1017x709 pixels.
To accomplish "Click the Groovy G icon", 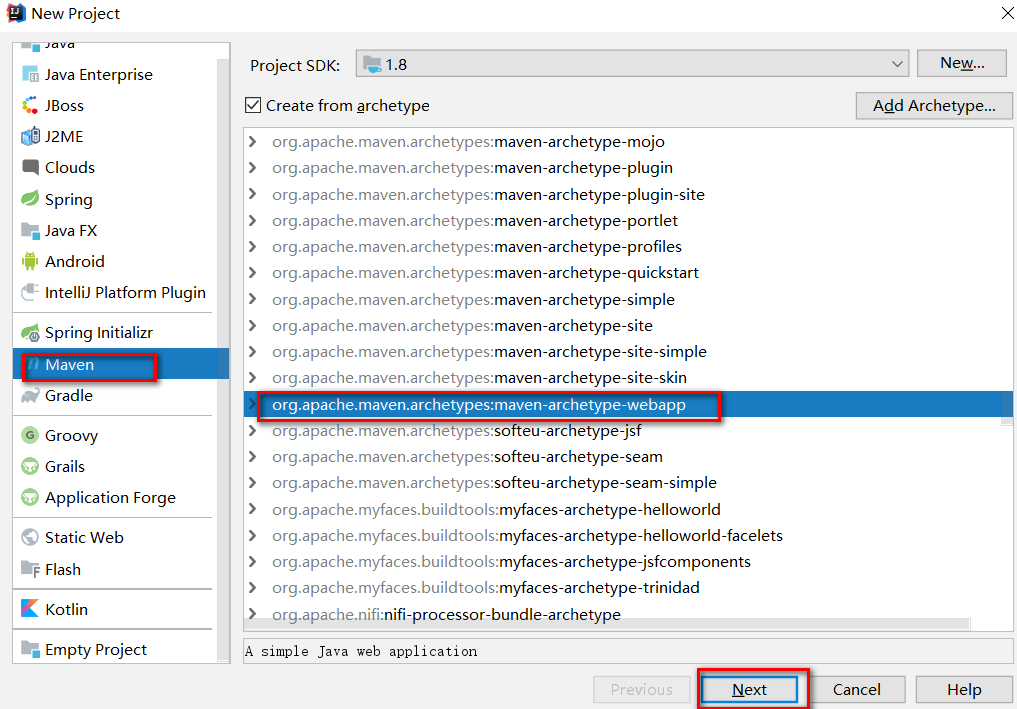I will click(30, 435).
